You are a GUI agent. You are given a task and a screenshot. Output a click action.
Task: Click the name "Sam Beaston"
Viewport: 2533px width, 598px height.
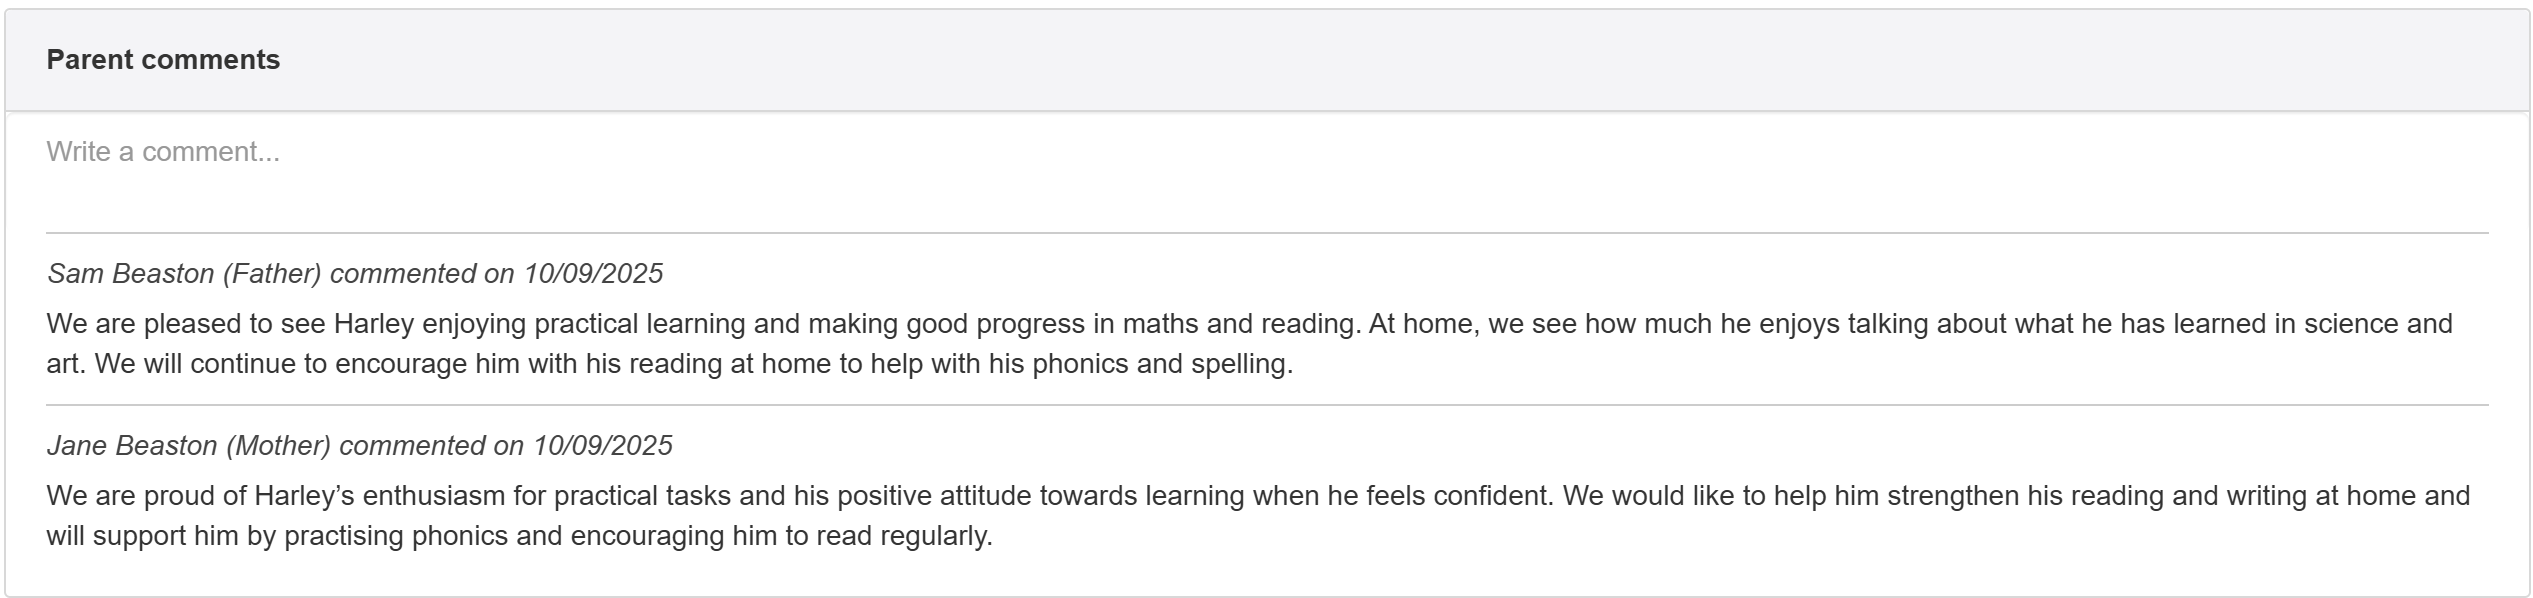click(x=131, y=274)
